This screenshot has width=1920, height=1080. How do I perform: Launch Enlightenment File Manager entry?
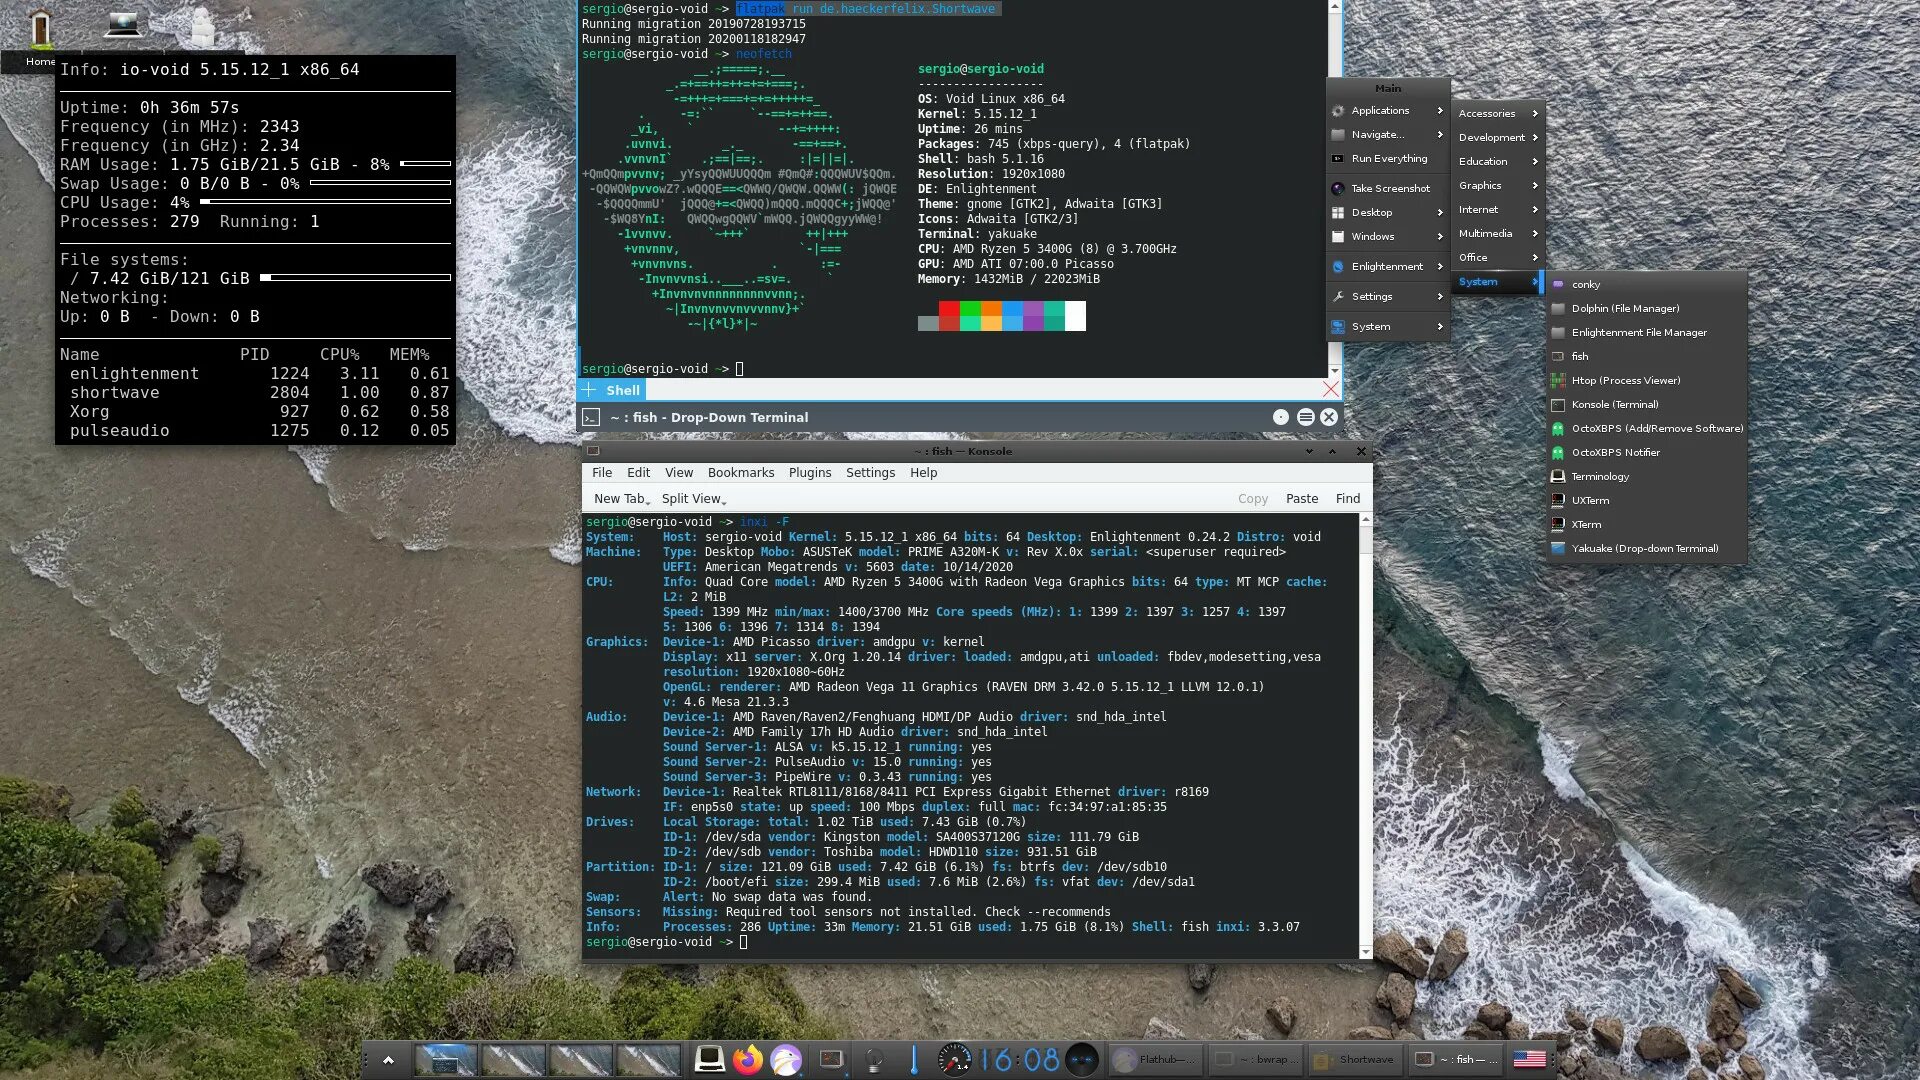coord(1646,332)
